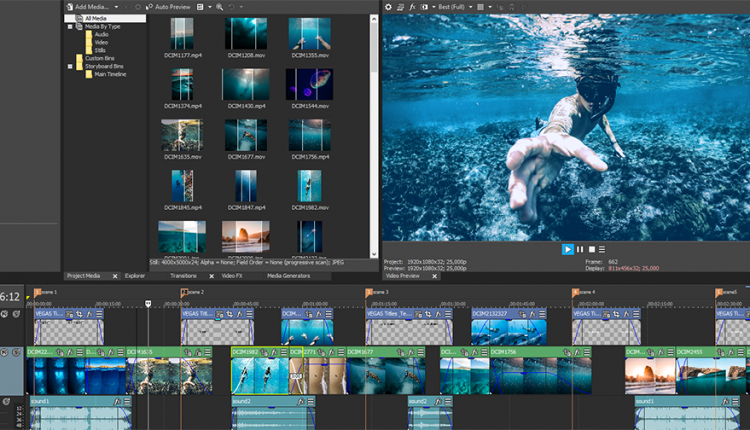Image resolution: width=750 pixels, height=430 pixels.
Task: Close the Project Media tab
Action: [x=115, y=276]
